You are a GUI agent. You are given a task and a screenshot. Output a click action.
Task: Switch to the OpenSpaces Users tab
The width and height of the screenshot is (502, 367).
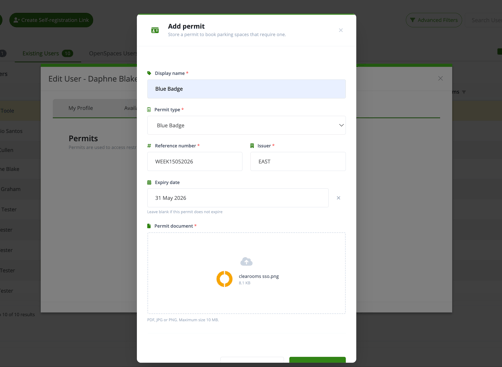point(113,53)
